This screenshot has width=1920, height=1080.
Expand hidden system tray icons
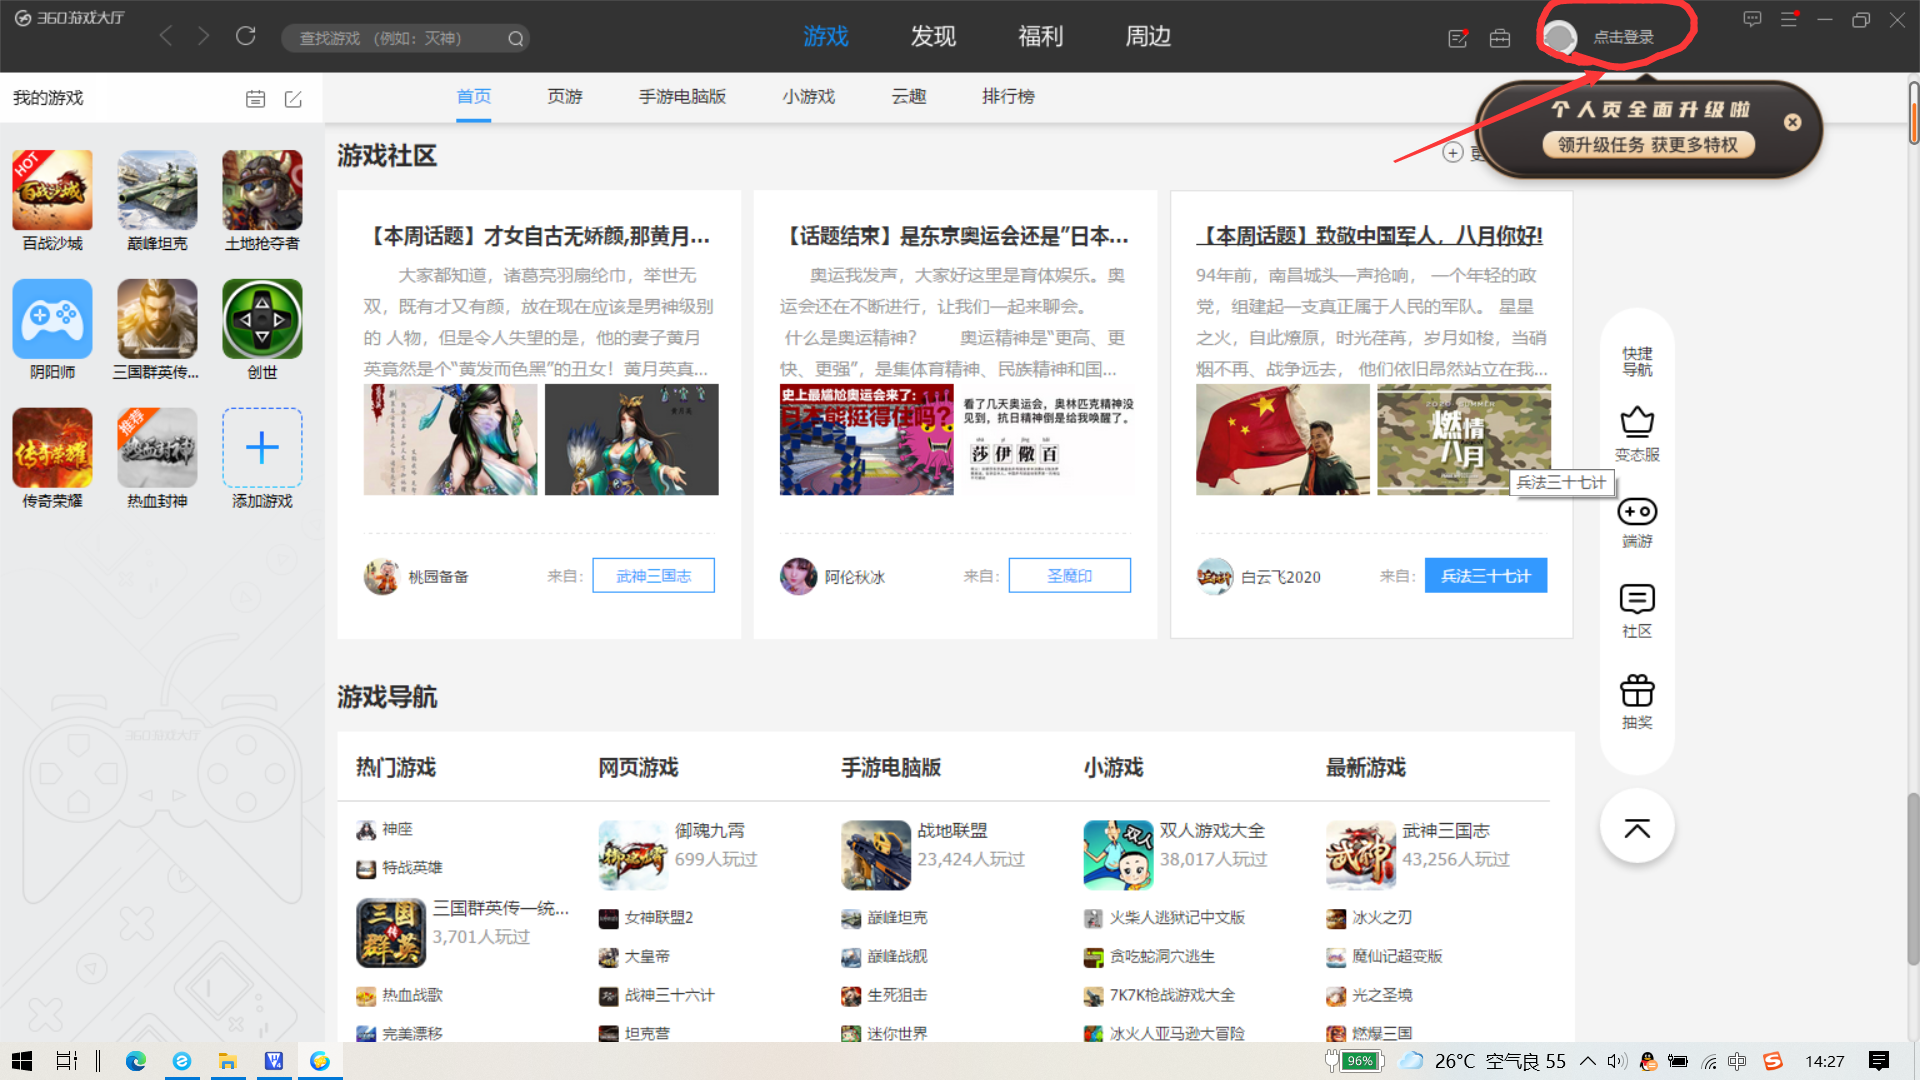[1587, 1061]
